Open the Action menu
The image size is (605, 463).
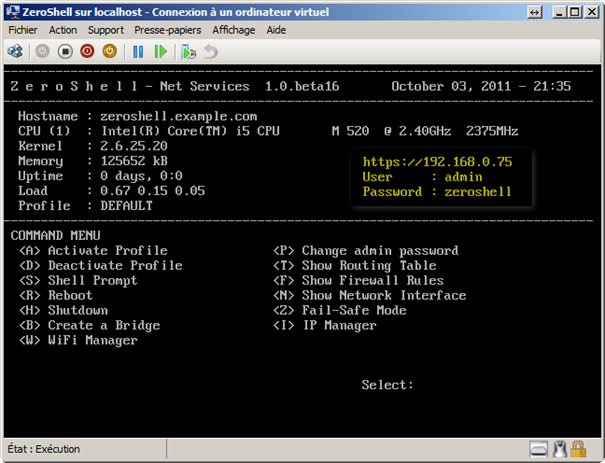(63, 30)
